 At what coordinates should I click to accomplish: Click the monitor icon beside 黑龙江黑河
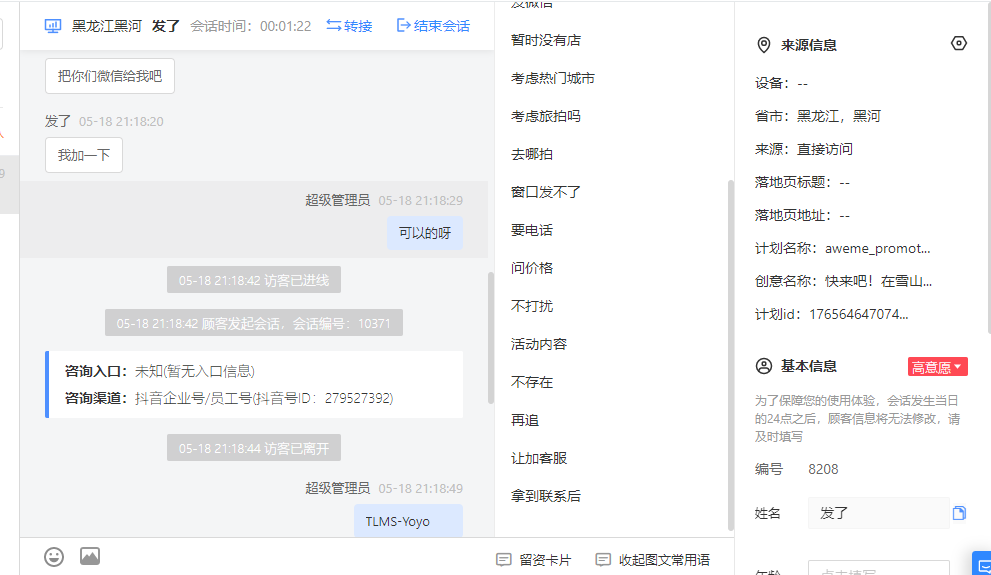pos(53,26)
